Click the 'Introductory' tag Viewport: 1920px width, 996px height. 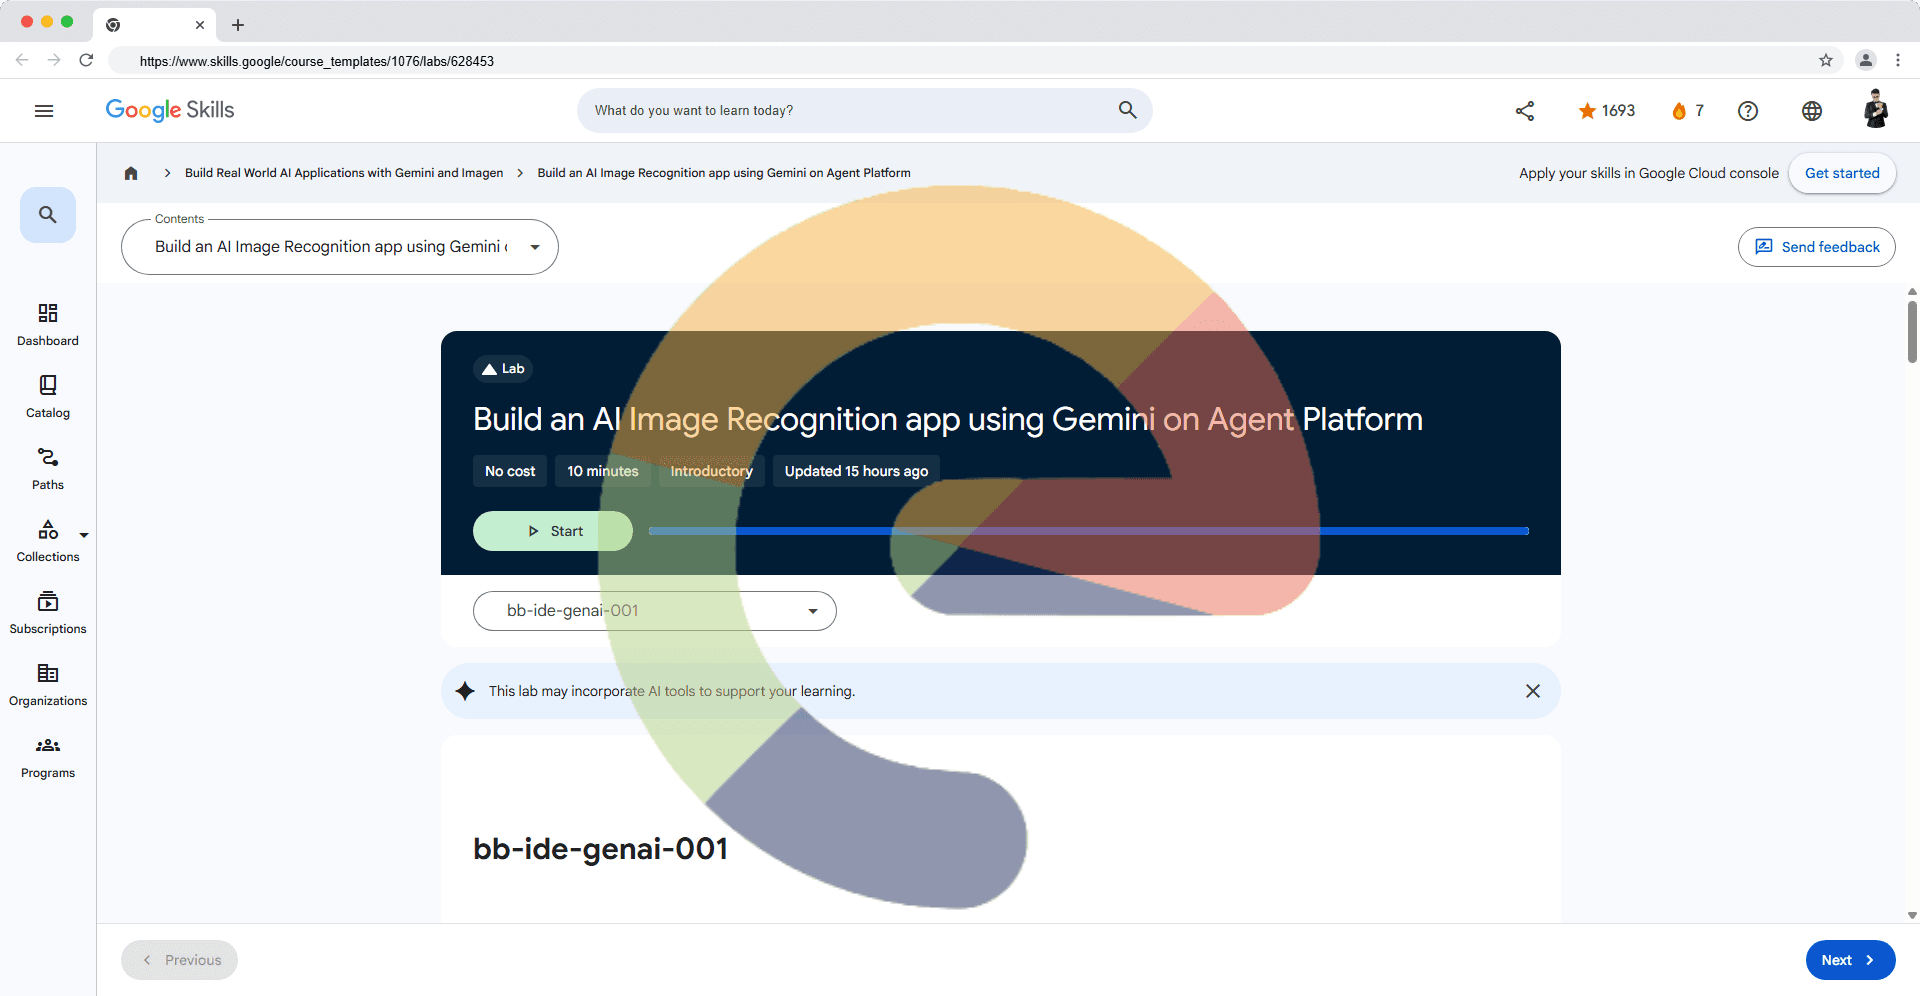712,471
